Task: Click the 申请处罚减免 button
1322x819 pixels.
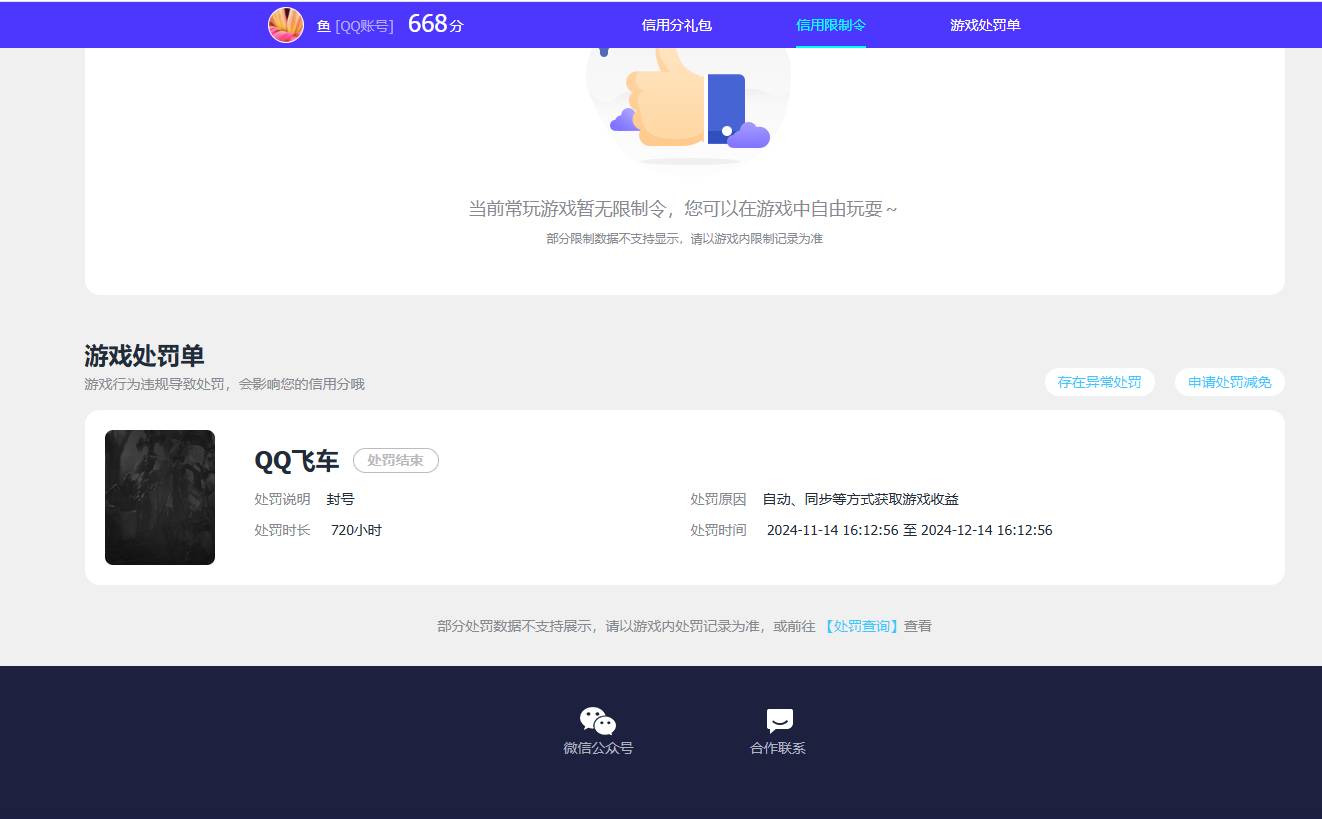Action: (1229, 382)
